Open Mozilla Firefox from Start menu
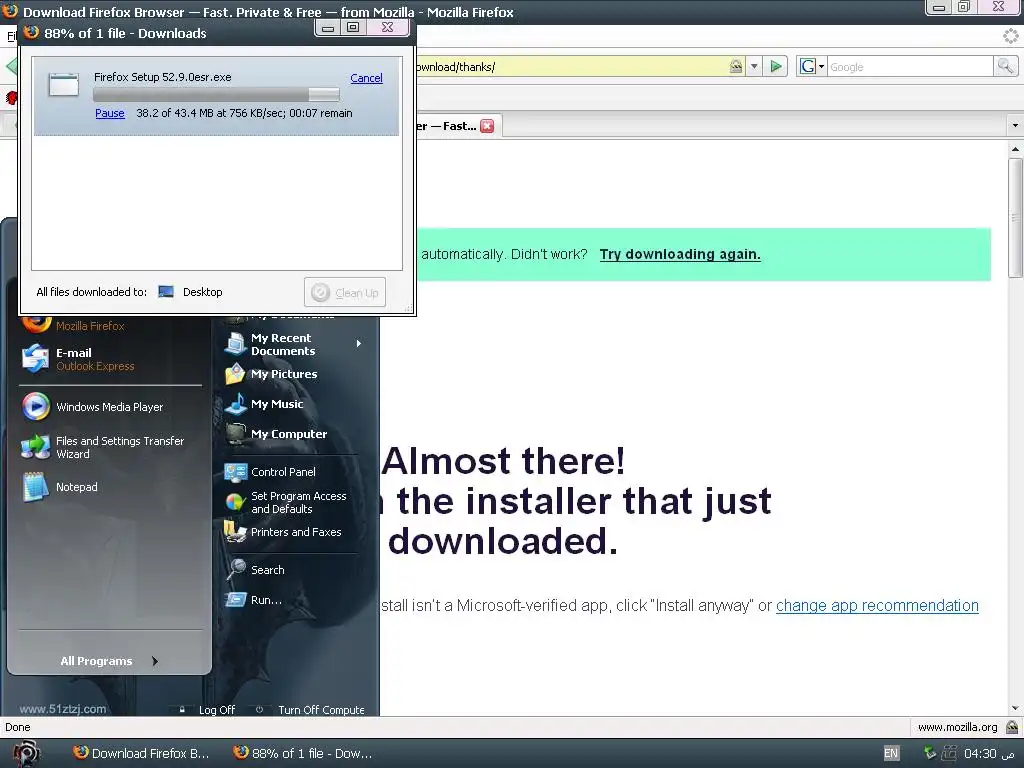Viewport: 1024px width, 768px height. coord(89,325)
